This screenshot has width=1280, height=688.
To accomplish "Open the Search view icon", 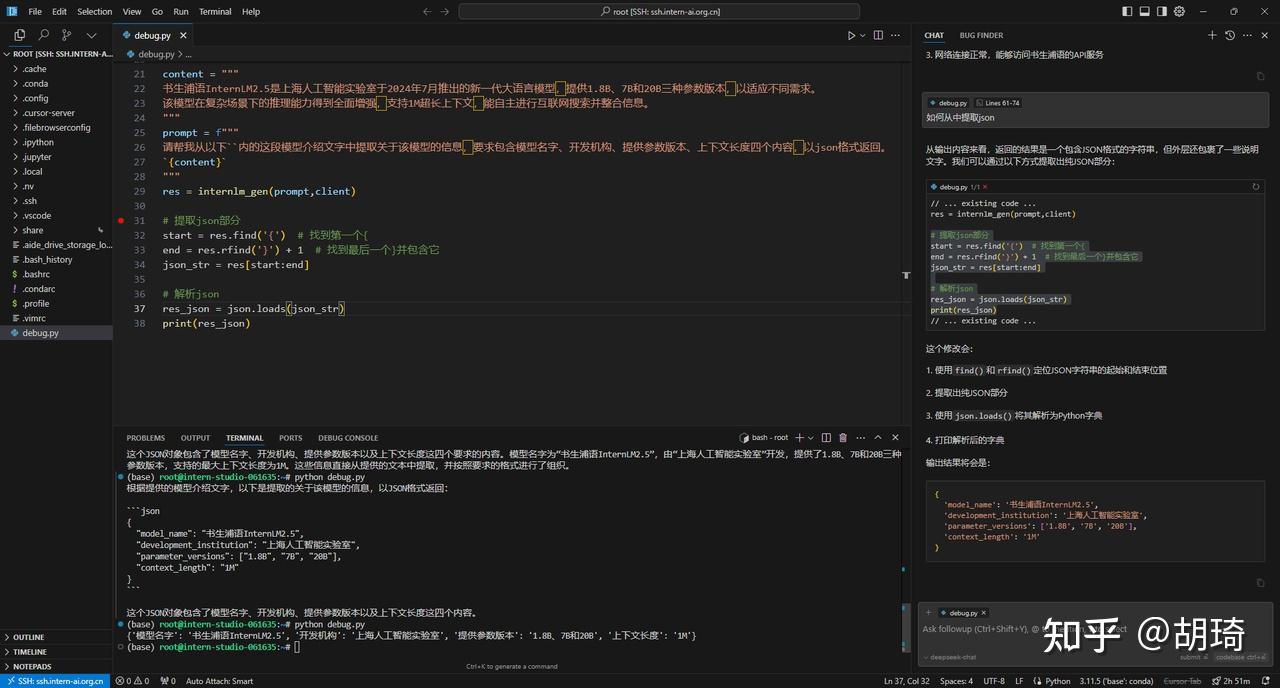I will click(x=43, y=35).
